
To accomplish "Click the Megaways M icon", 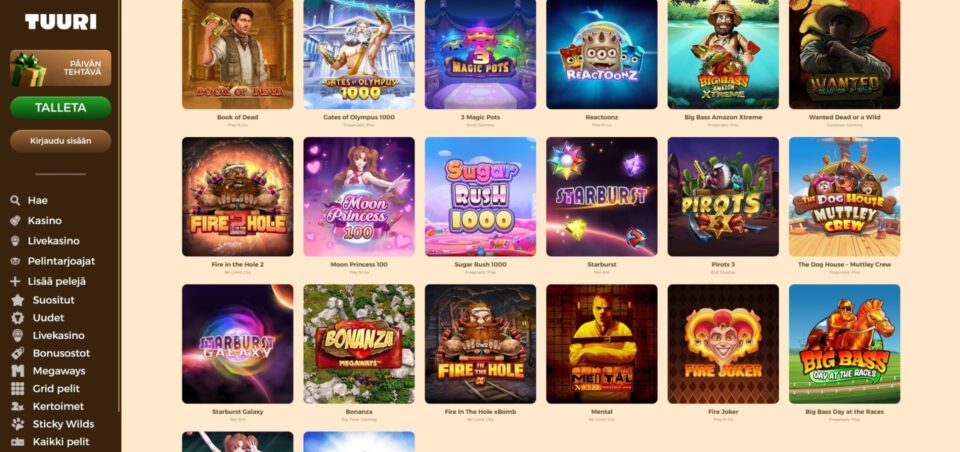I will point(18,371).
